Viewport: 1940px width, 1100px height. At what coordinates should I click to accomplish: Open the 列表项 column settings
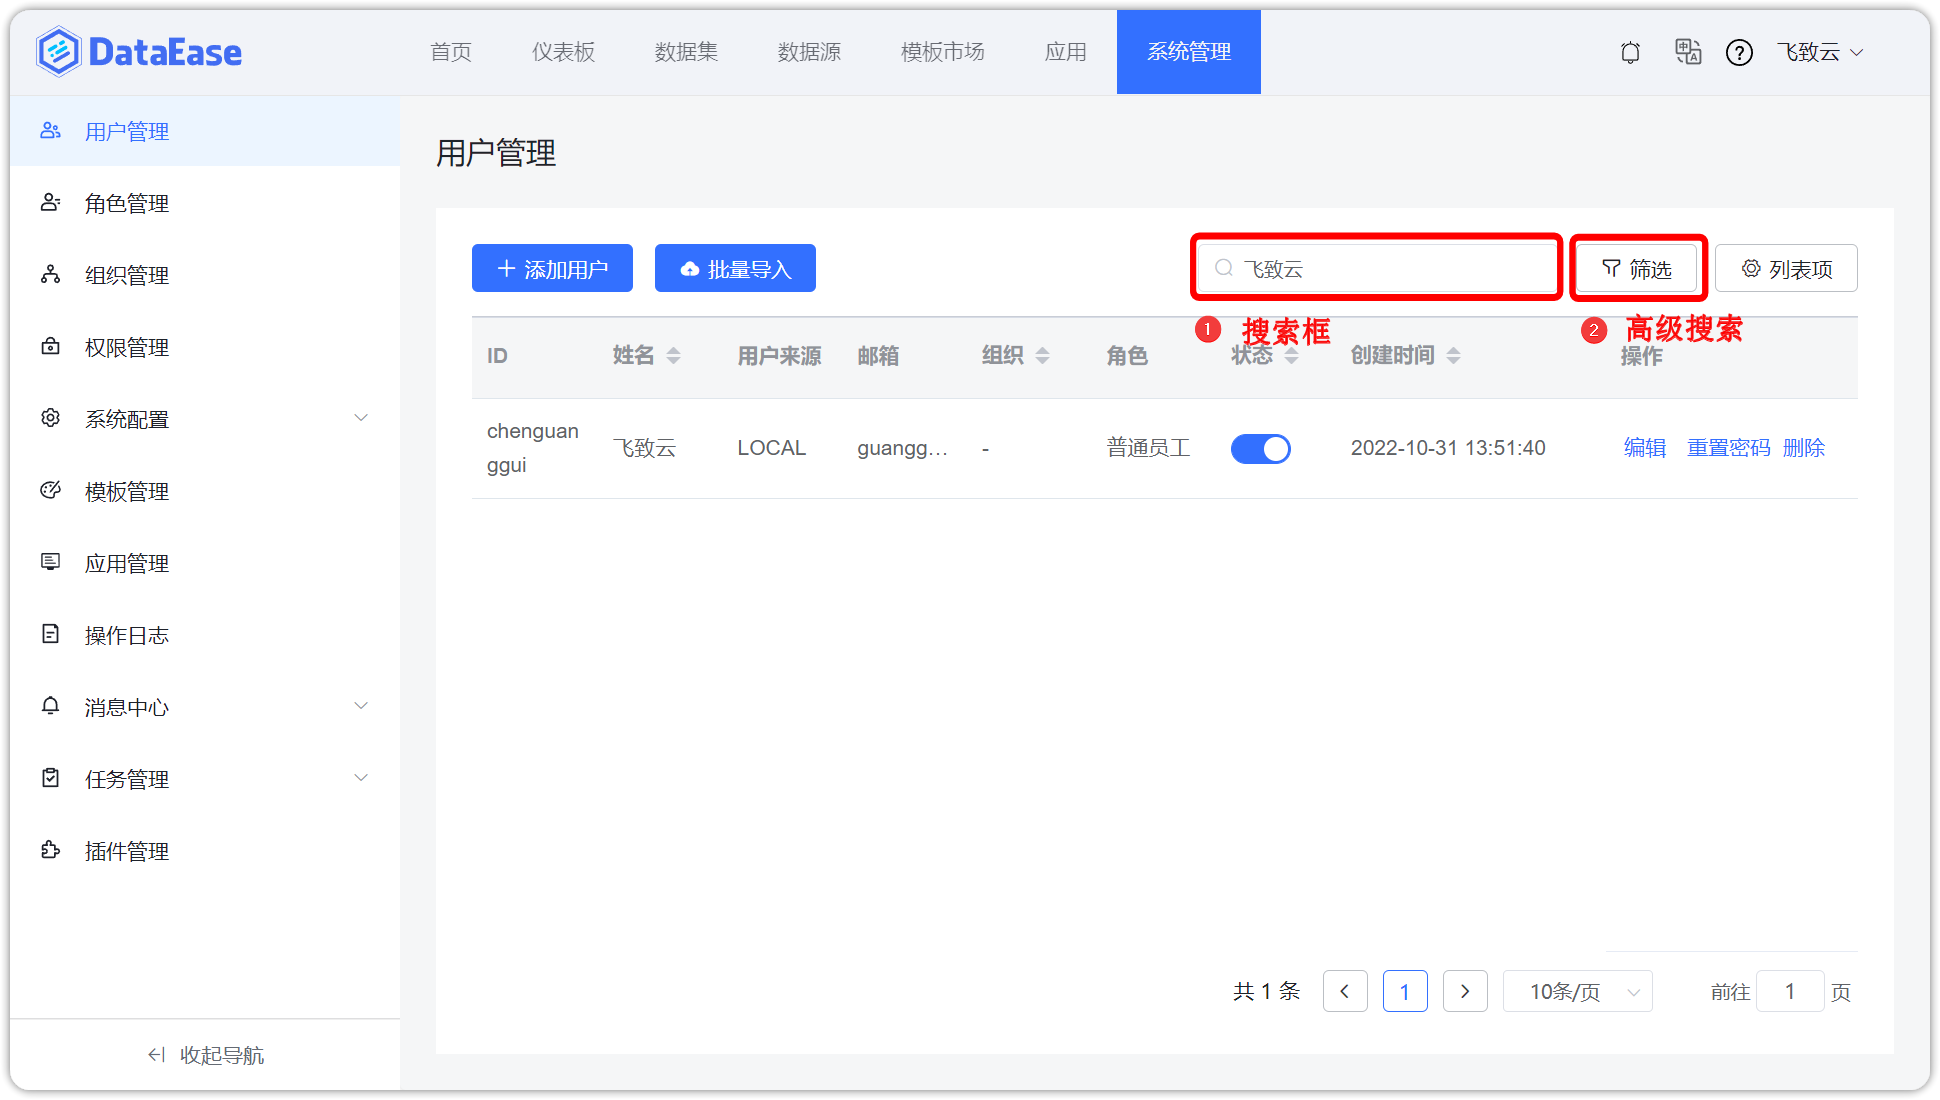click(1786, 268)
